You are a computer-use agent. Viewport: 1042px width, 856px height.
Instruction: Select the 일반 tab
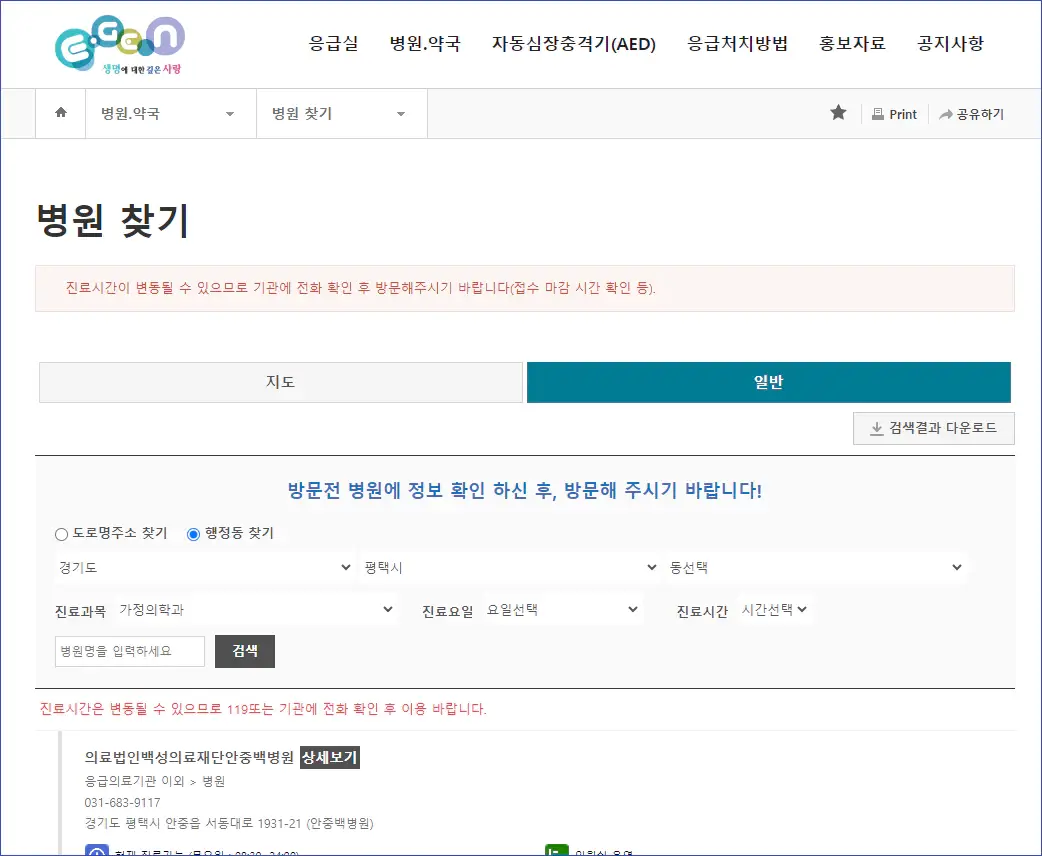pyautogui.click(x=769, y=382)
